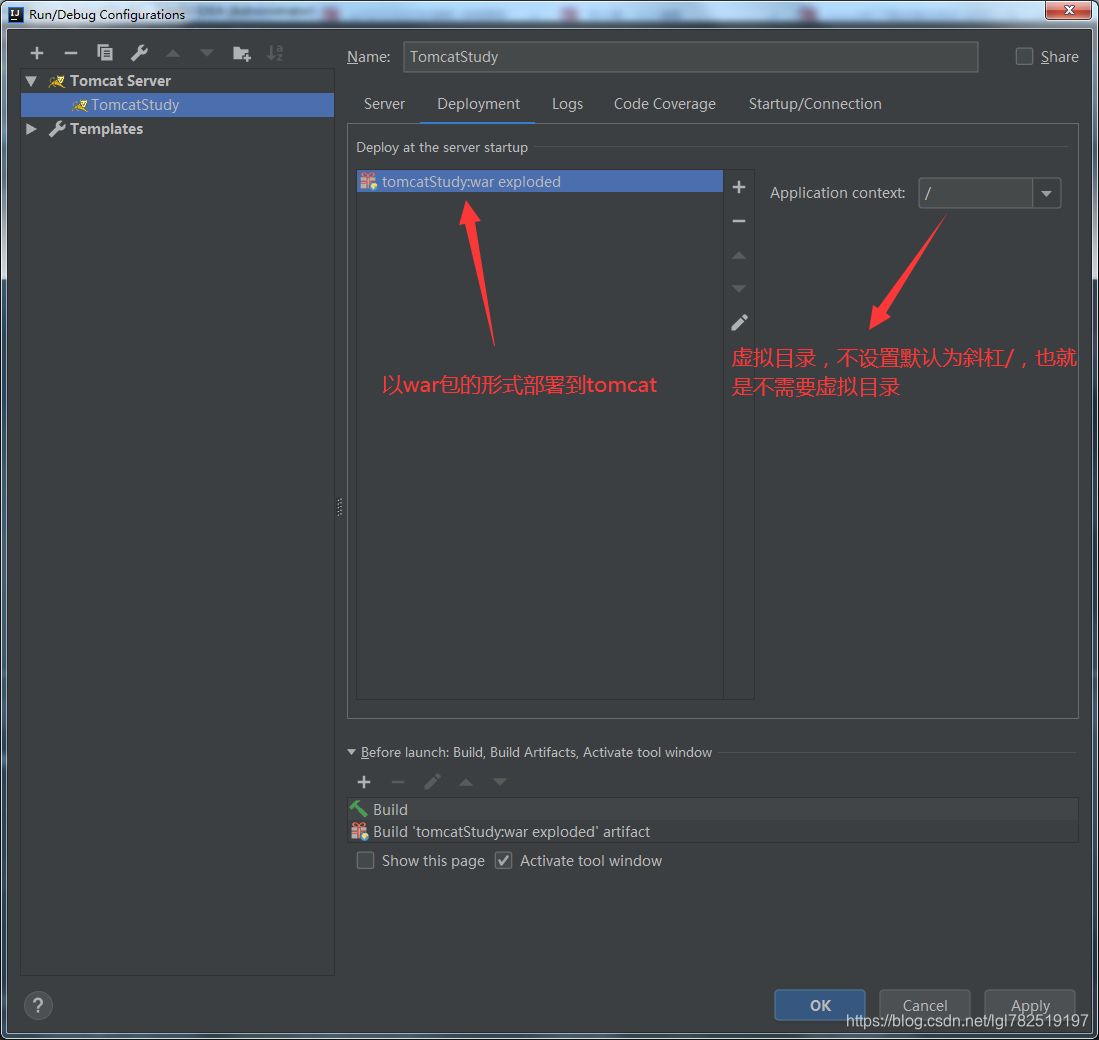Sort configurations alphabetically icon
1099x1040 pixels.
[275, 53]
